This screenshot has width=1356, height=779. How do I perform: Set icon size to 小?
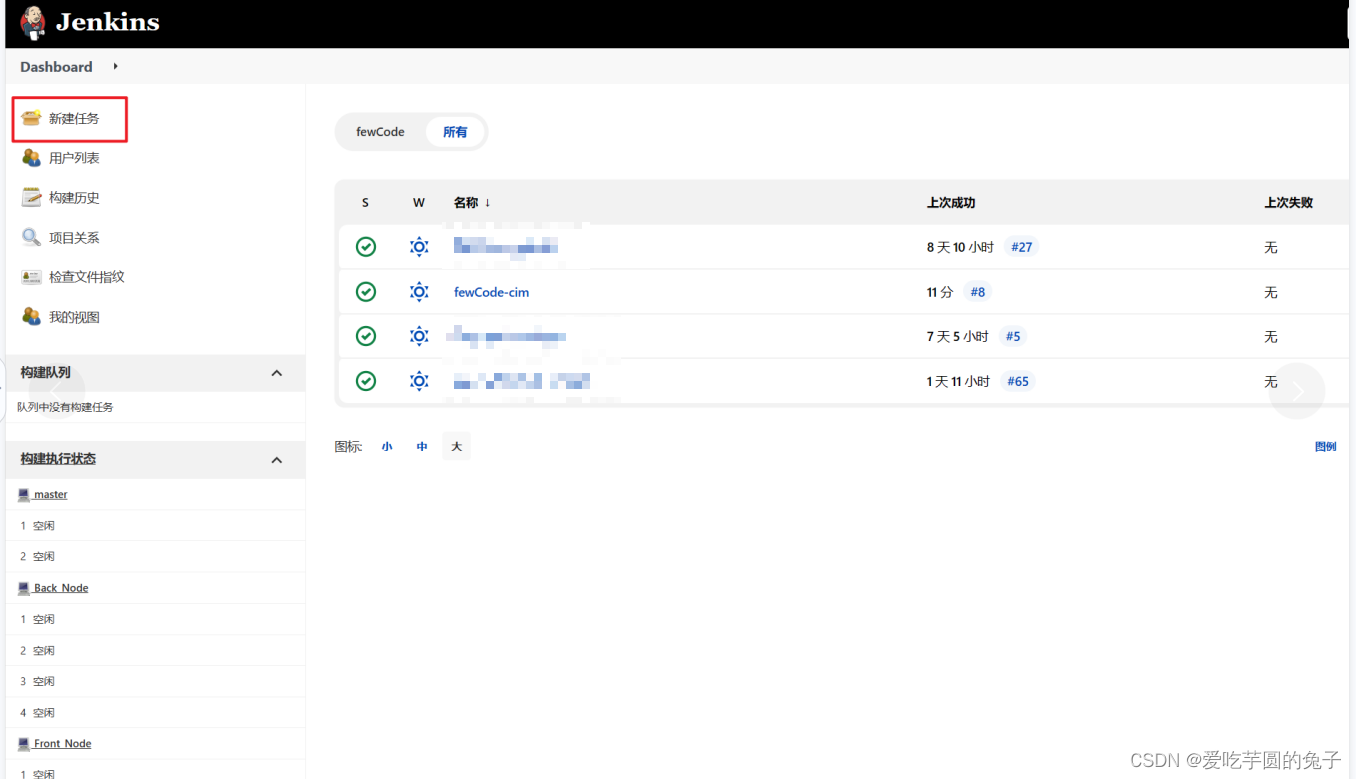[387, 447]
